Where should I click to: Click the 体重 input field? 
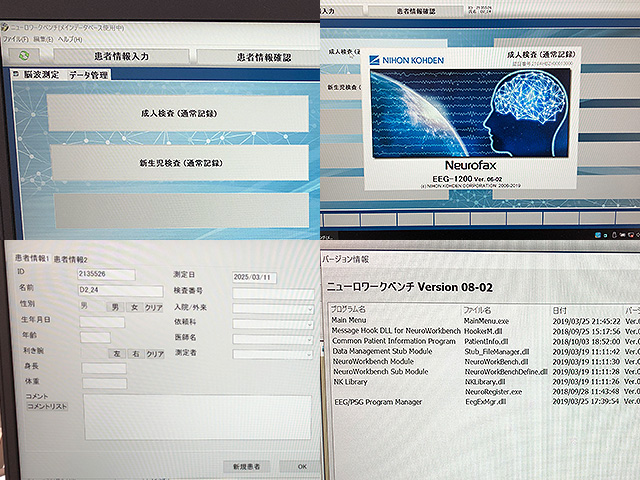(x=104, y=383)
